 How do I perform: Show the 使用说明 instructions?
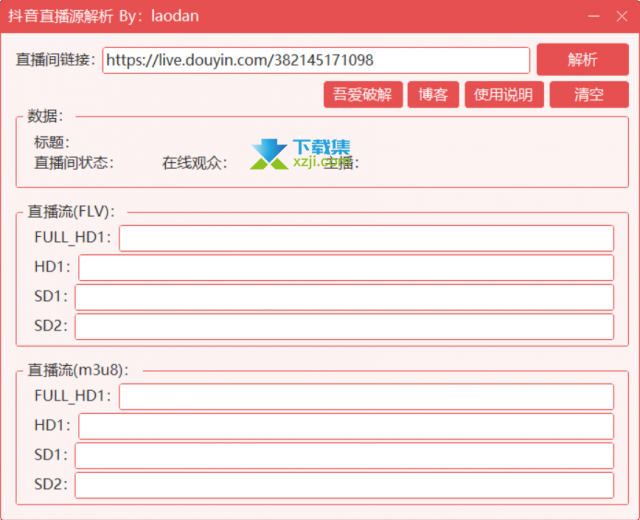pyautogui.click(x=504, y=95)
